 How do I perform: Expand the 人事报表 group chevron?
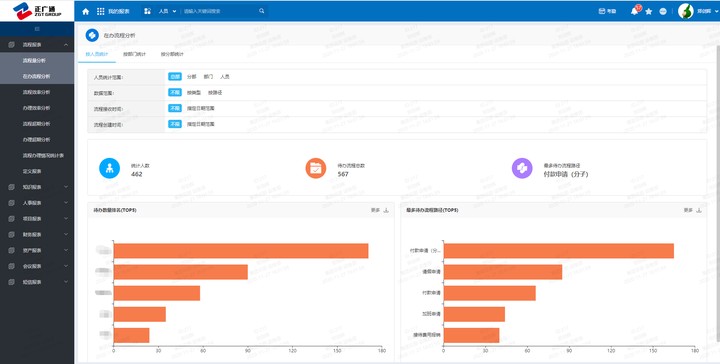coord(66,203)
